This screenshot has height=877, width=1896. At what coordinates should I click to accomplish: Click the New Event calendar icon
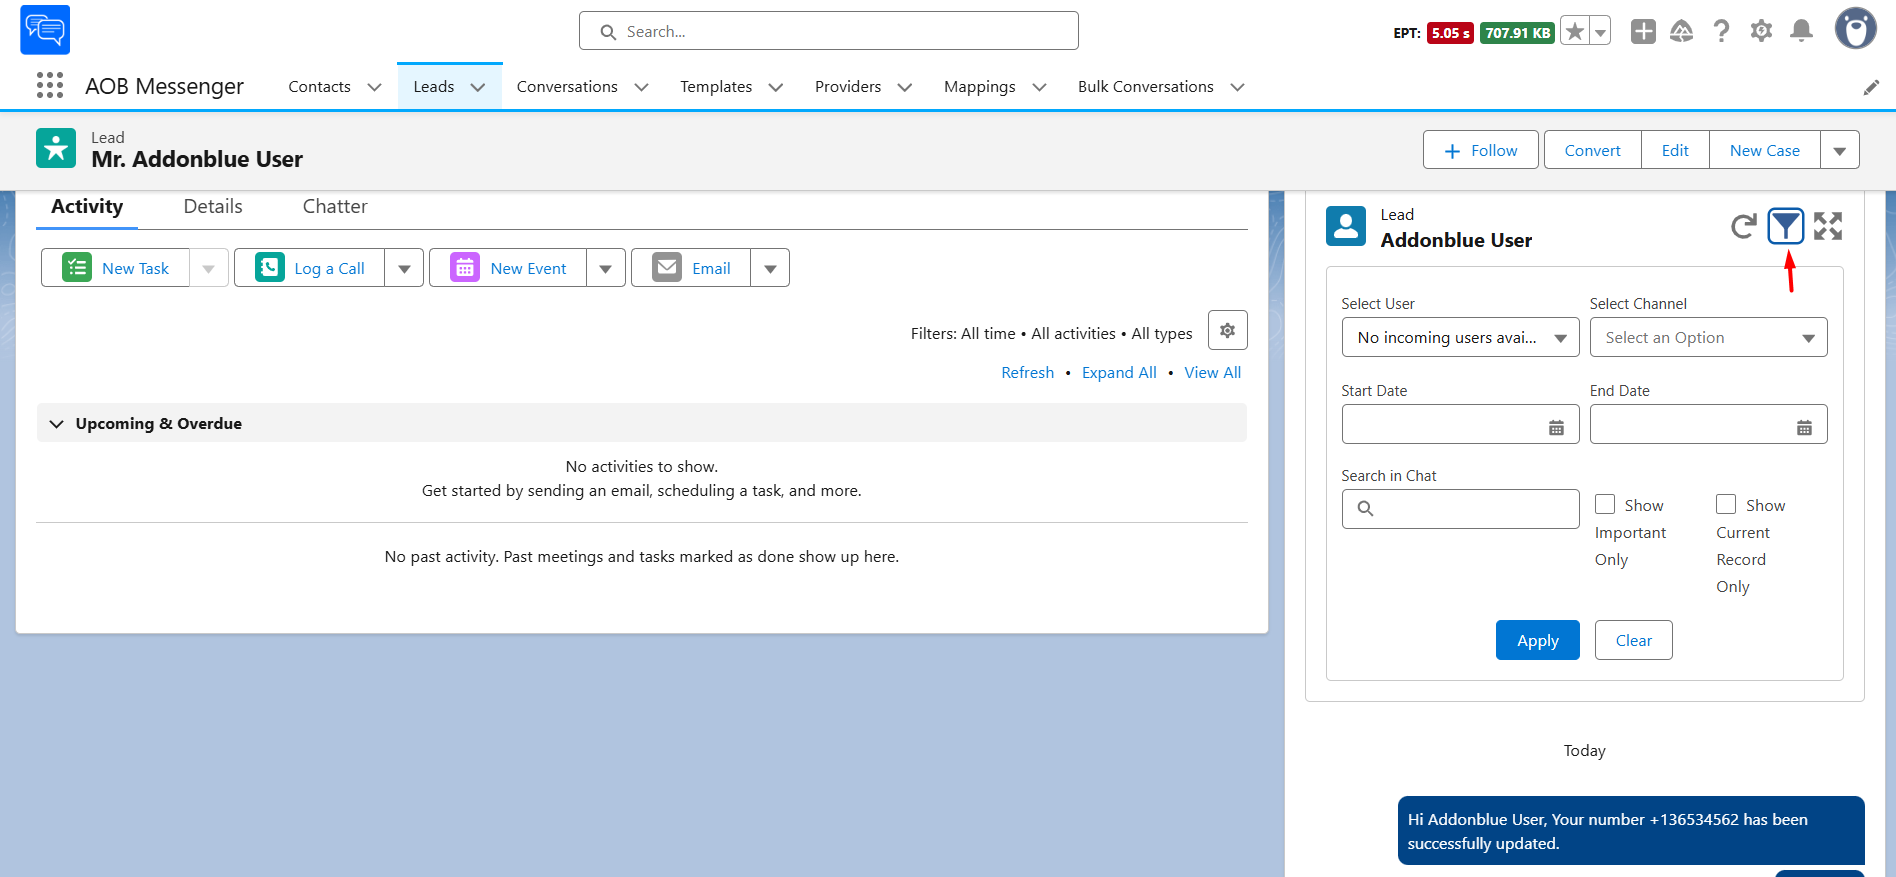point(465,267)
